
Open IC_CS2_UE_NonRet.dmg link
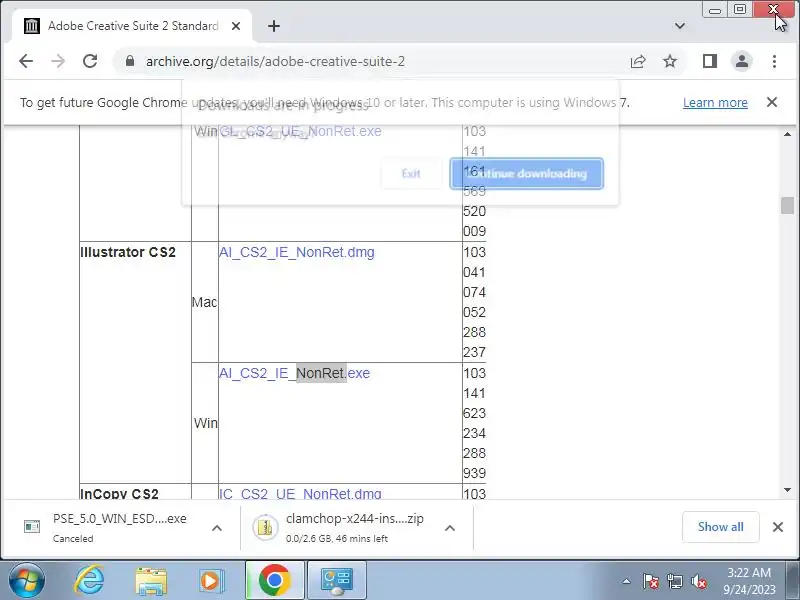pyautogui.click(x=300, y=494)
